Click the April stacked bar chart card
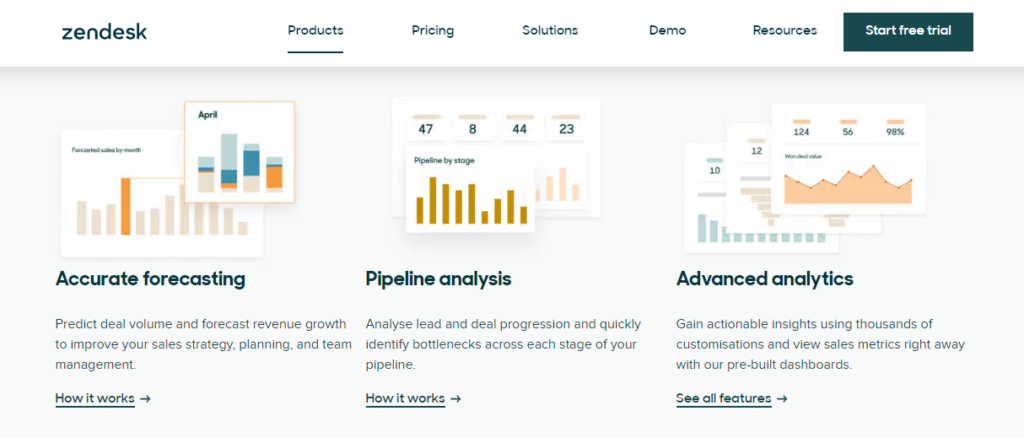The height and width of the screenshot is (438, 1024). 239,152
